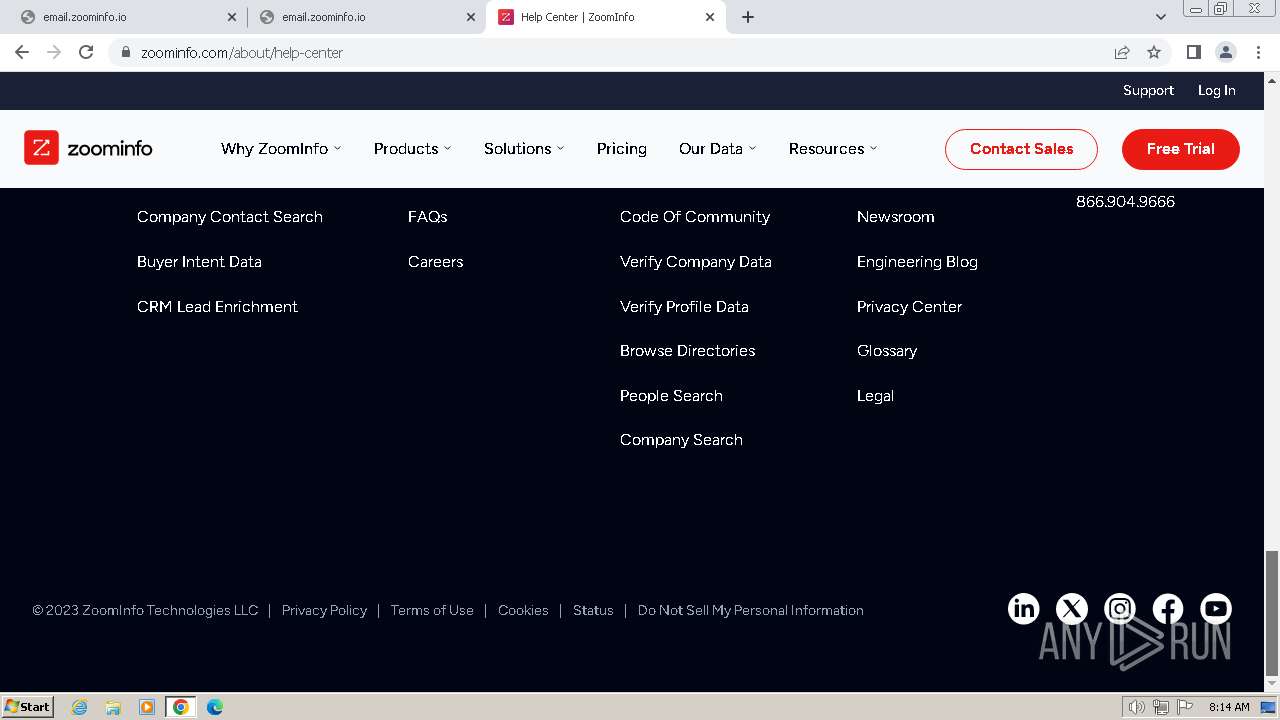Open Privacy Center link
Viewport: 1280px width, 720px height.
click(909, 307)
